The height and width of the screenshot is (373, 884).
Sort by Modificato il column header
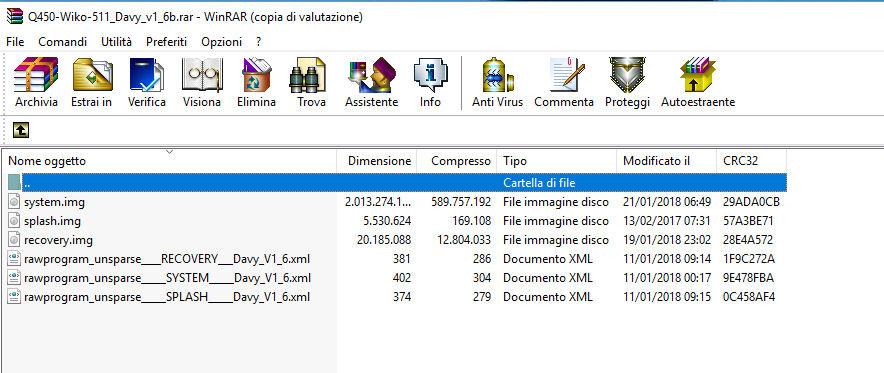[666, 161]
